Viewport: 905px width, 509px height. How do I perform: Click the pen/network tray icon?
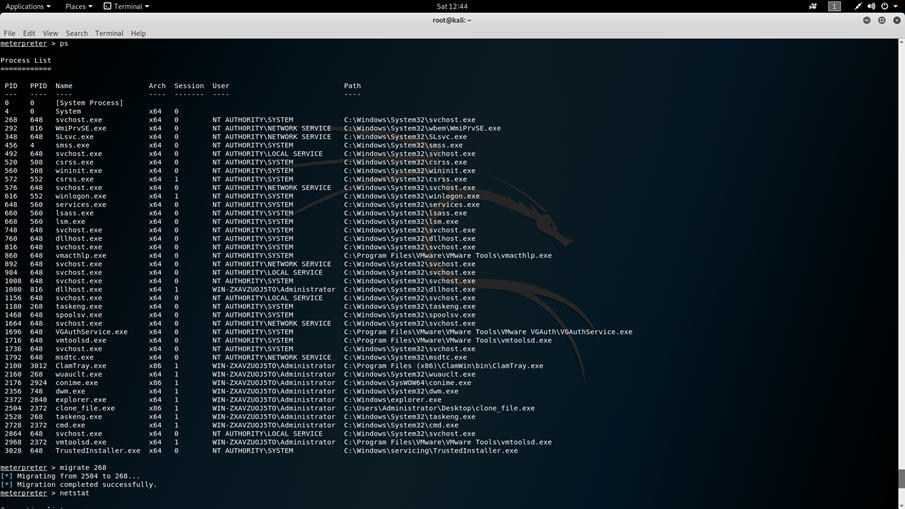[x=858, y=6]
